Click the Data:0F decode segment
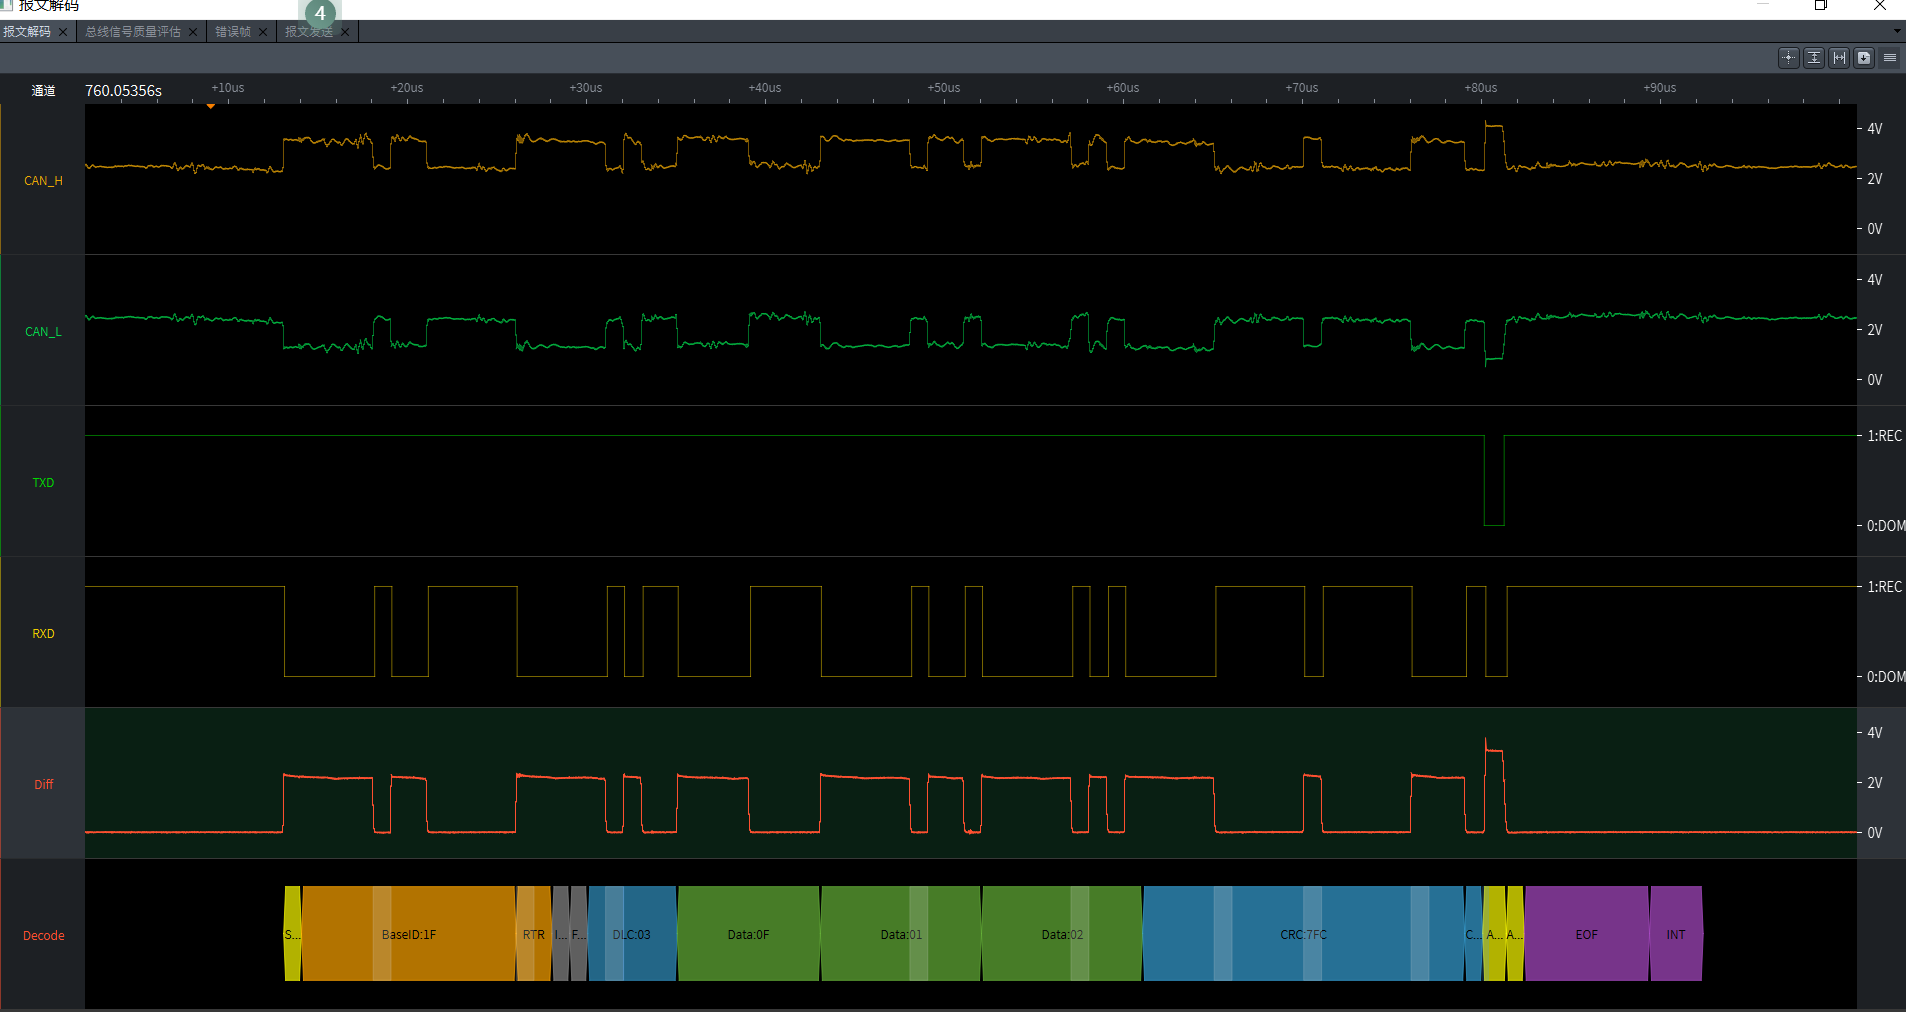 coord(748,934)
